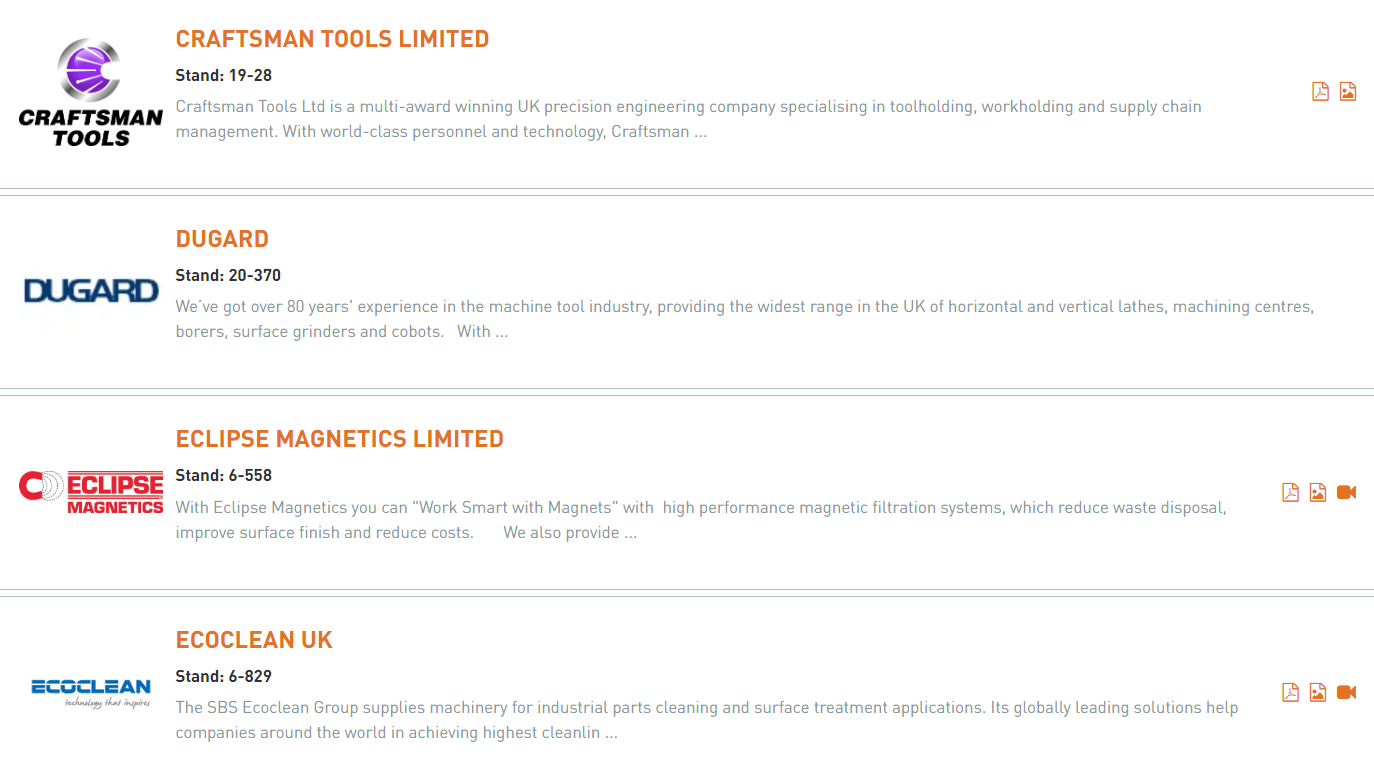View Ecoclean UK image icon
This screenshot has width=1374, height=759.
pos(1318,692)
